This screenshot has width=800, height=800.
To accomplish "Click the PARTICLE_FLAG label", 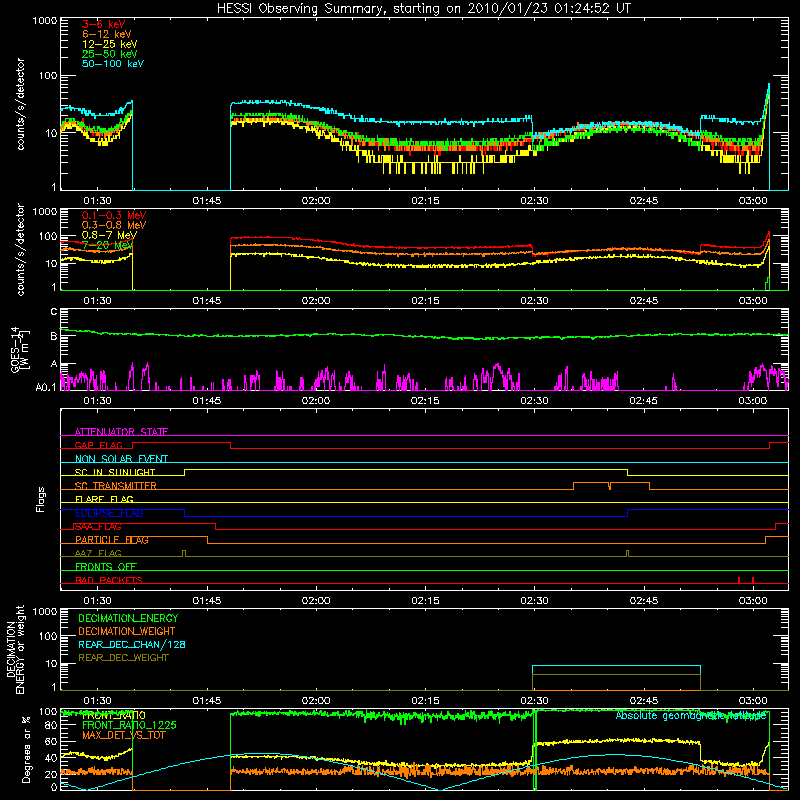I will coord(112,540).
